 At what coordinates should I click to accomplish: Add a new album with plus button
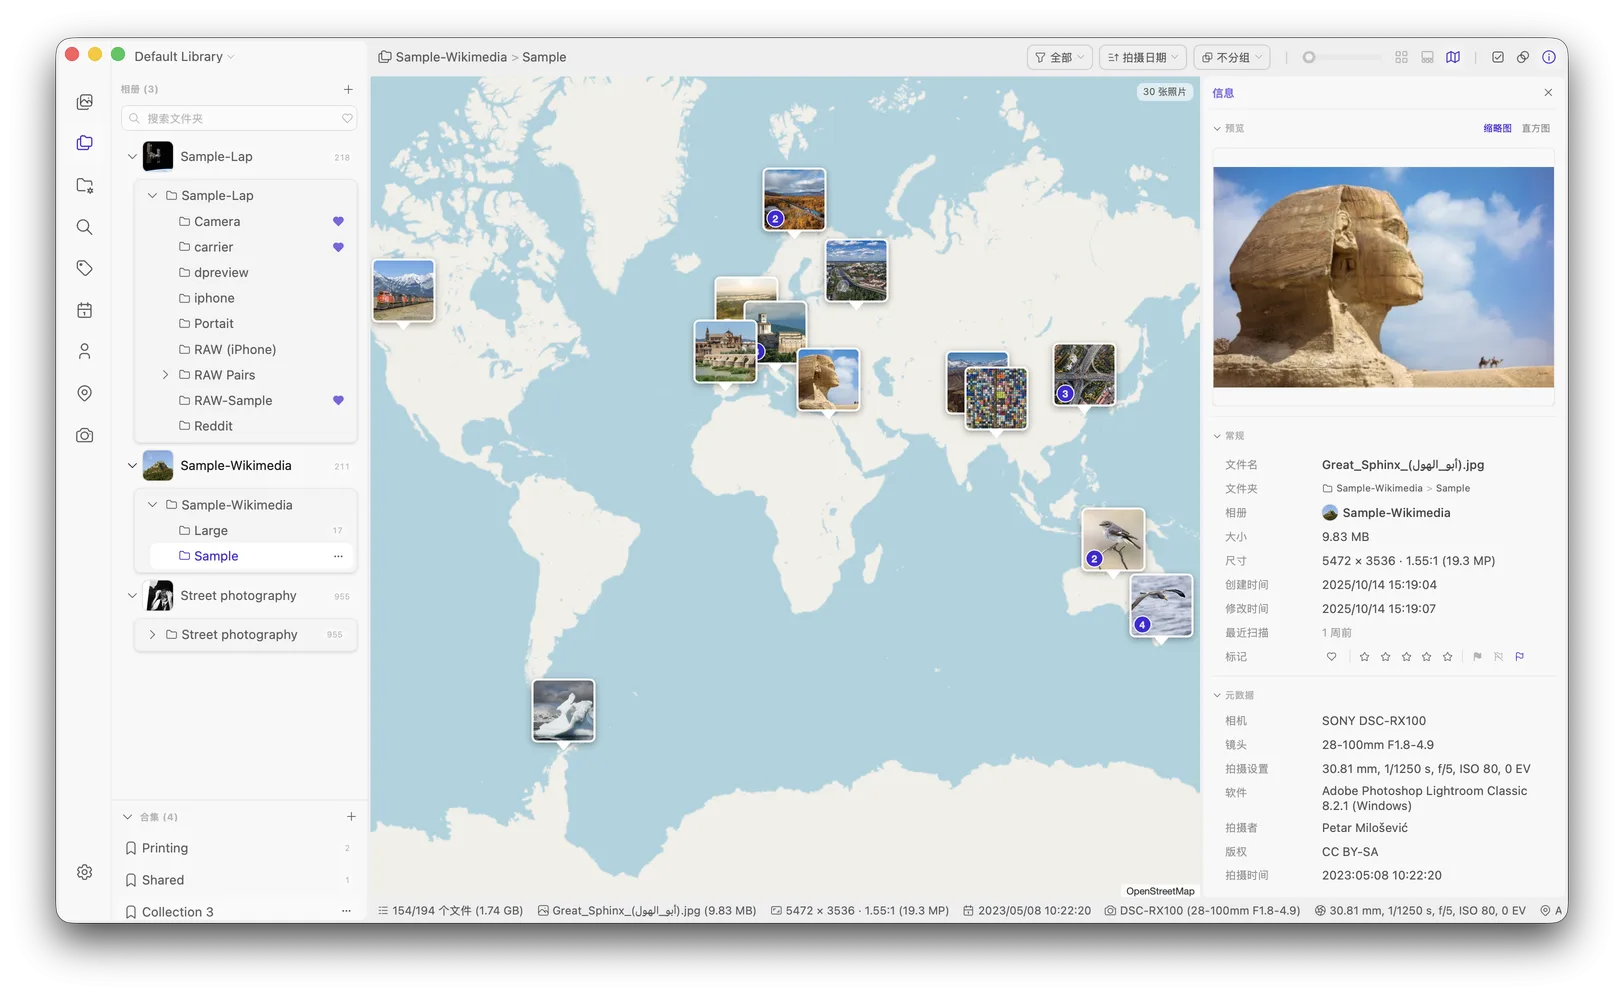pos(348,89)
